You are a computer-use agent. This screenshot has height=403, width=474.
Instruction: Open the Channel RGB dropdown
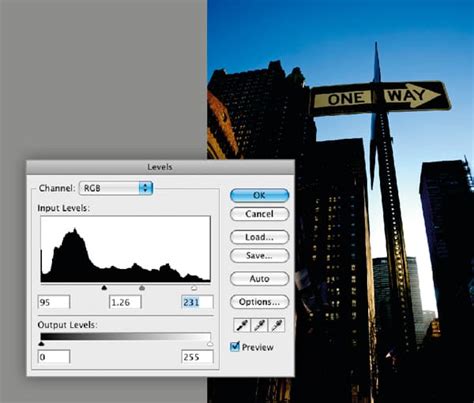116,188
